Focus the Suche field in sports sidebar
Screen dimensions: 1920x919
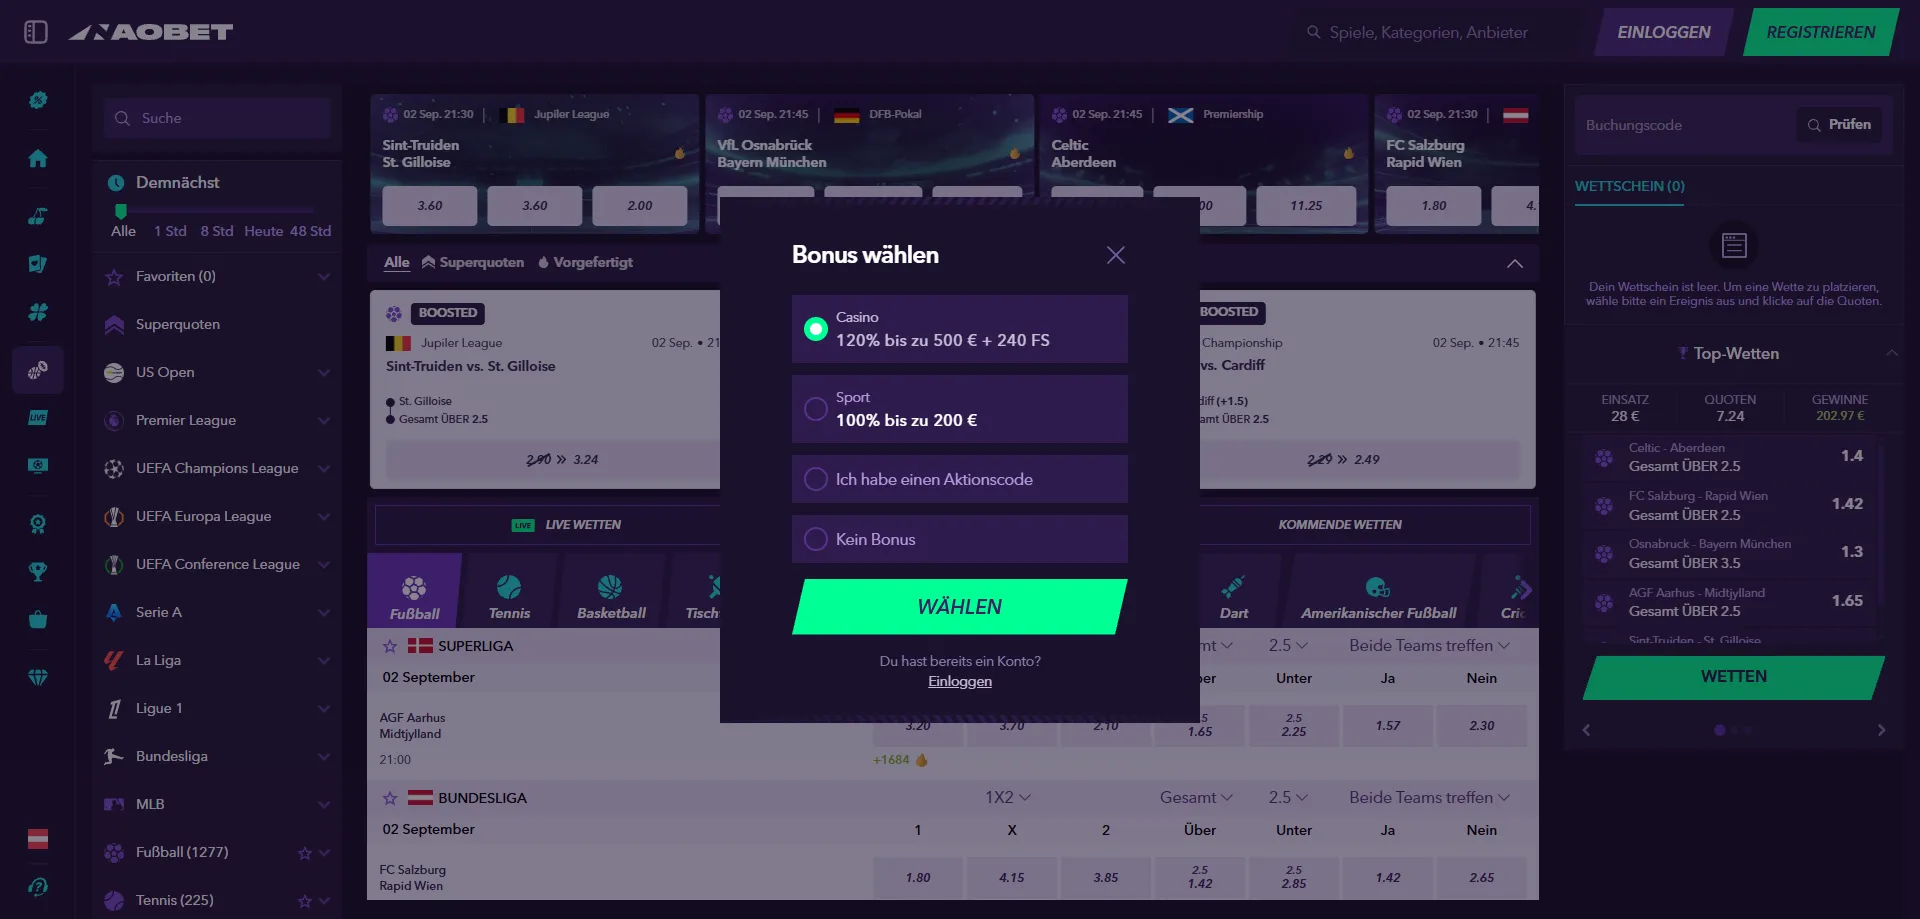[x=217, y=118]
